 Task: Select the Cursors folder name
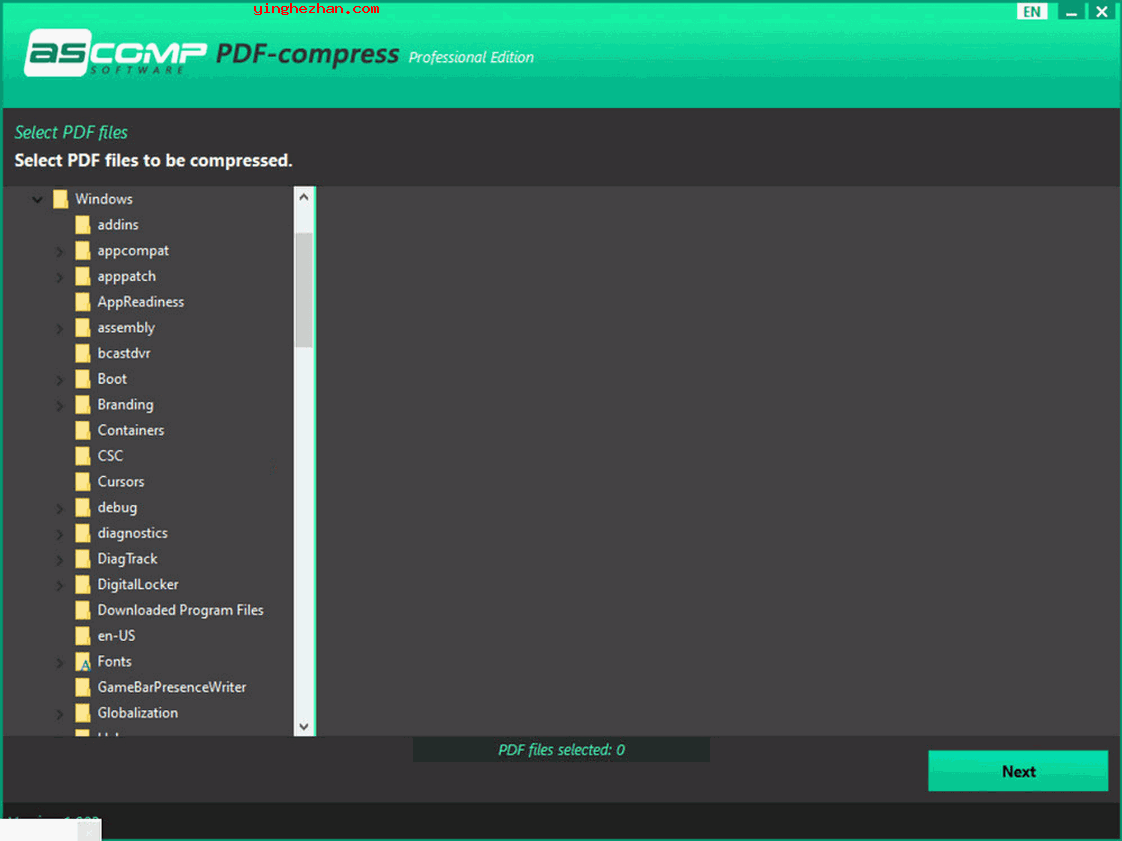[x=121, y=482]
